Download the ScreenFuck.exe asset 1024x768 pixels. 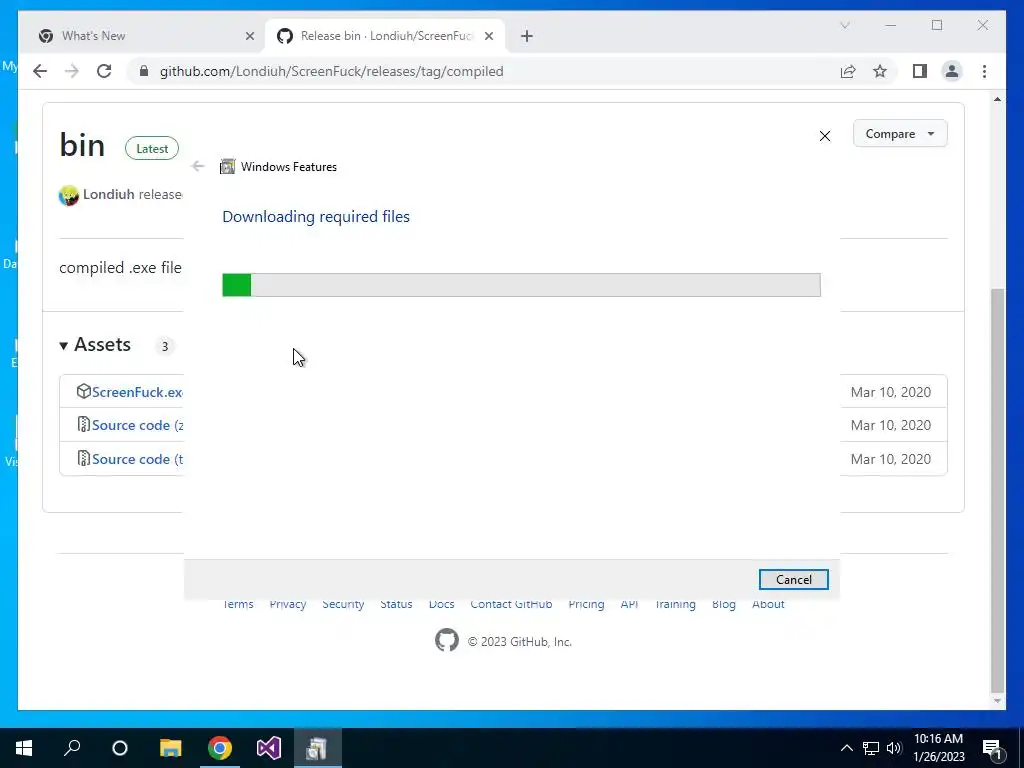tap(136, 392)
